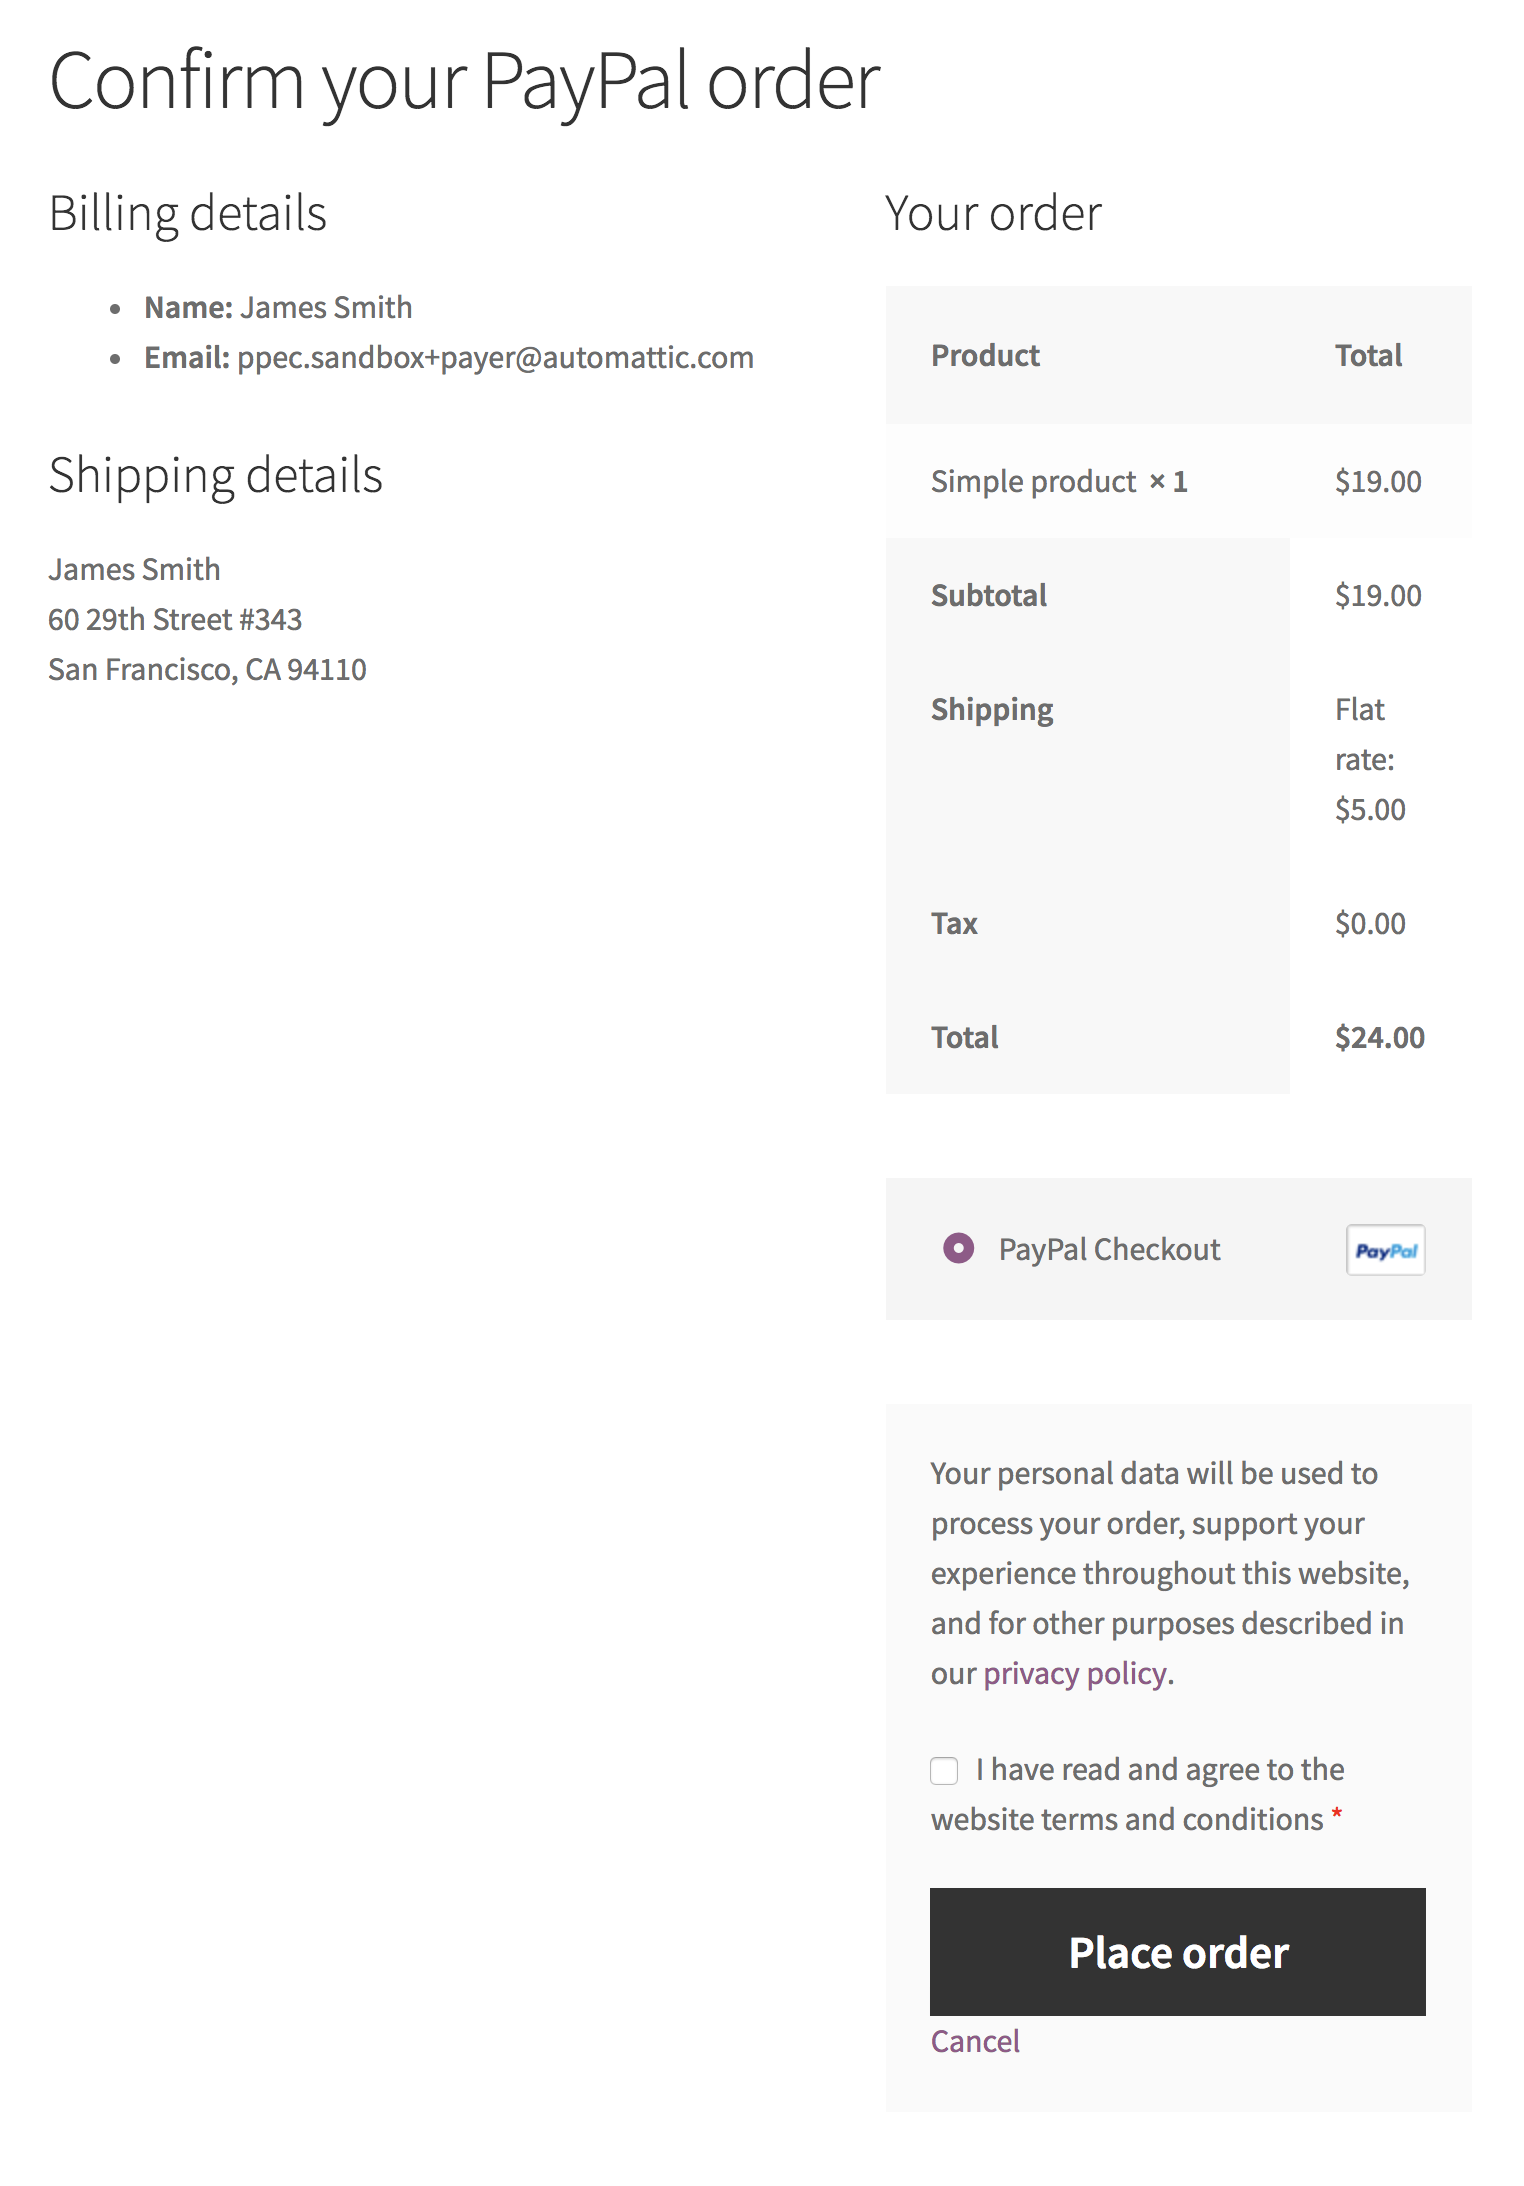Click the Cancel link
Image resolution: width=1524 pixels, height=2186 pixels.
tap(975, 2041)
